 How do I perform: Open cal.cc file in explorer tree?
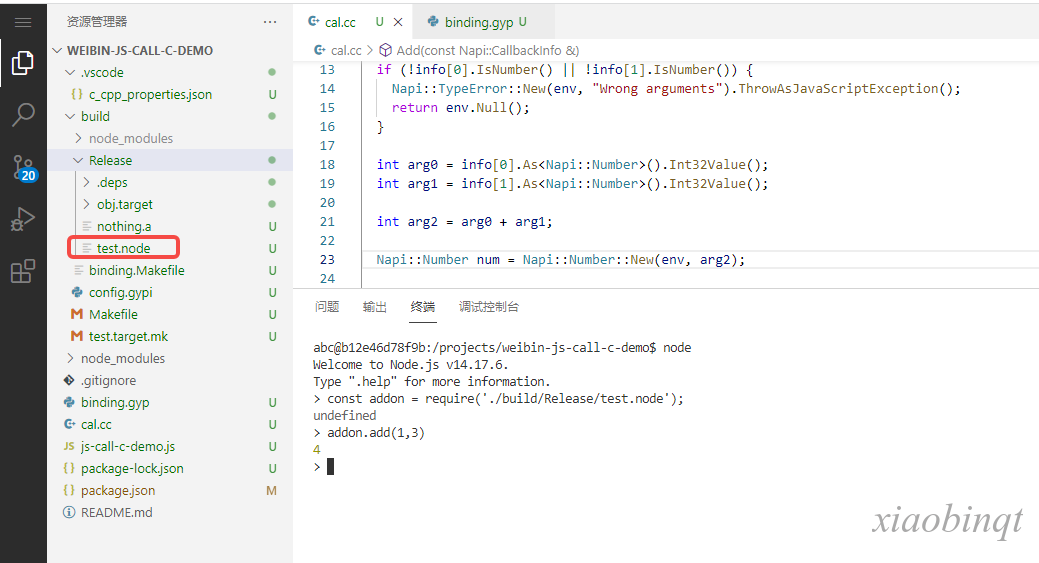96,424
